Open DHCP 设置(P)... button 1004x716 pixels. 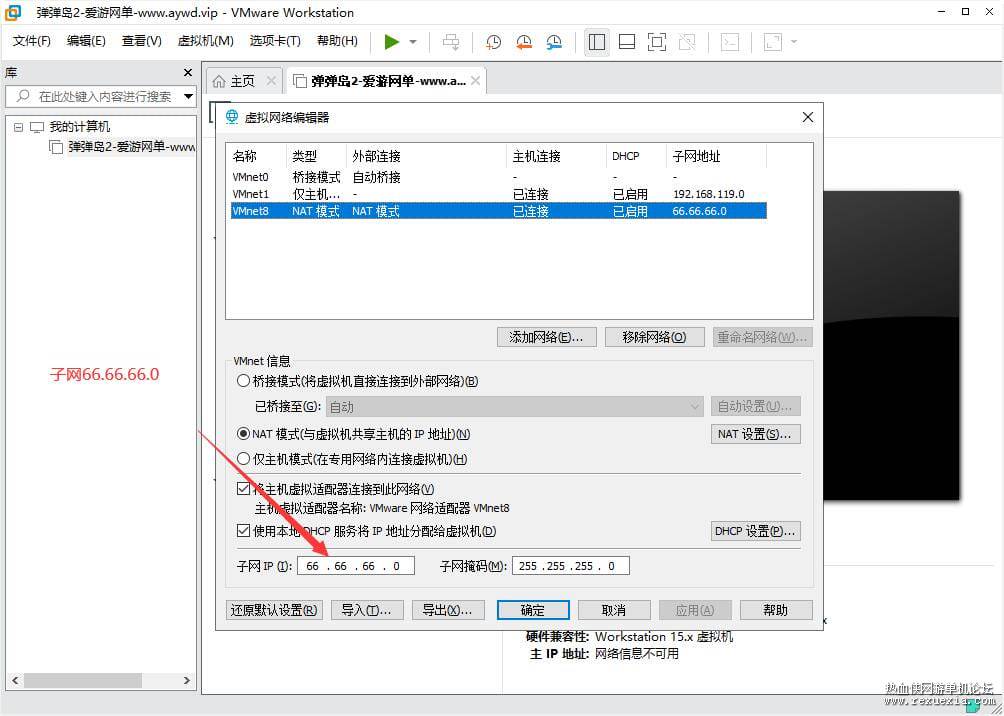click(756, 531)
